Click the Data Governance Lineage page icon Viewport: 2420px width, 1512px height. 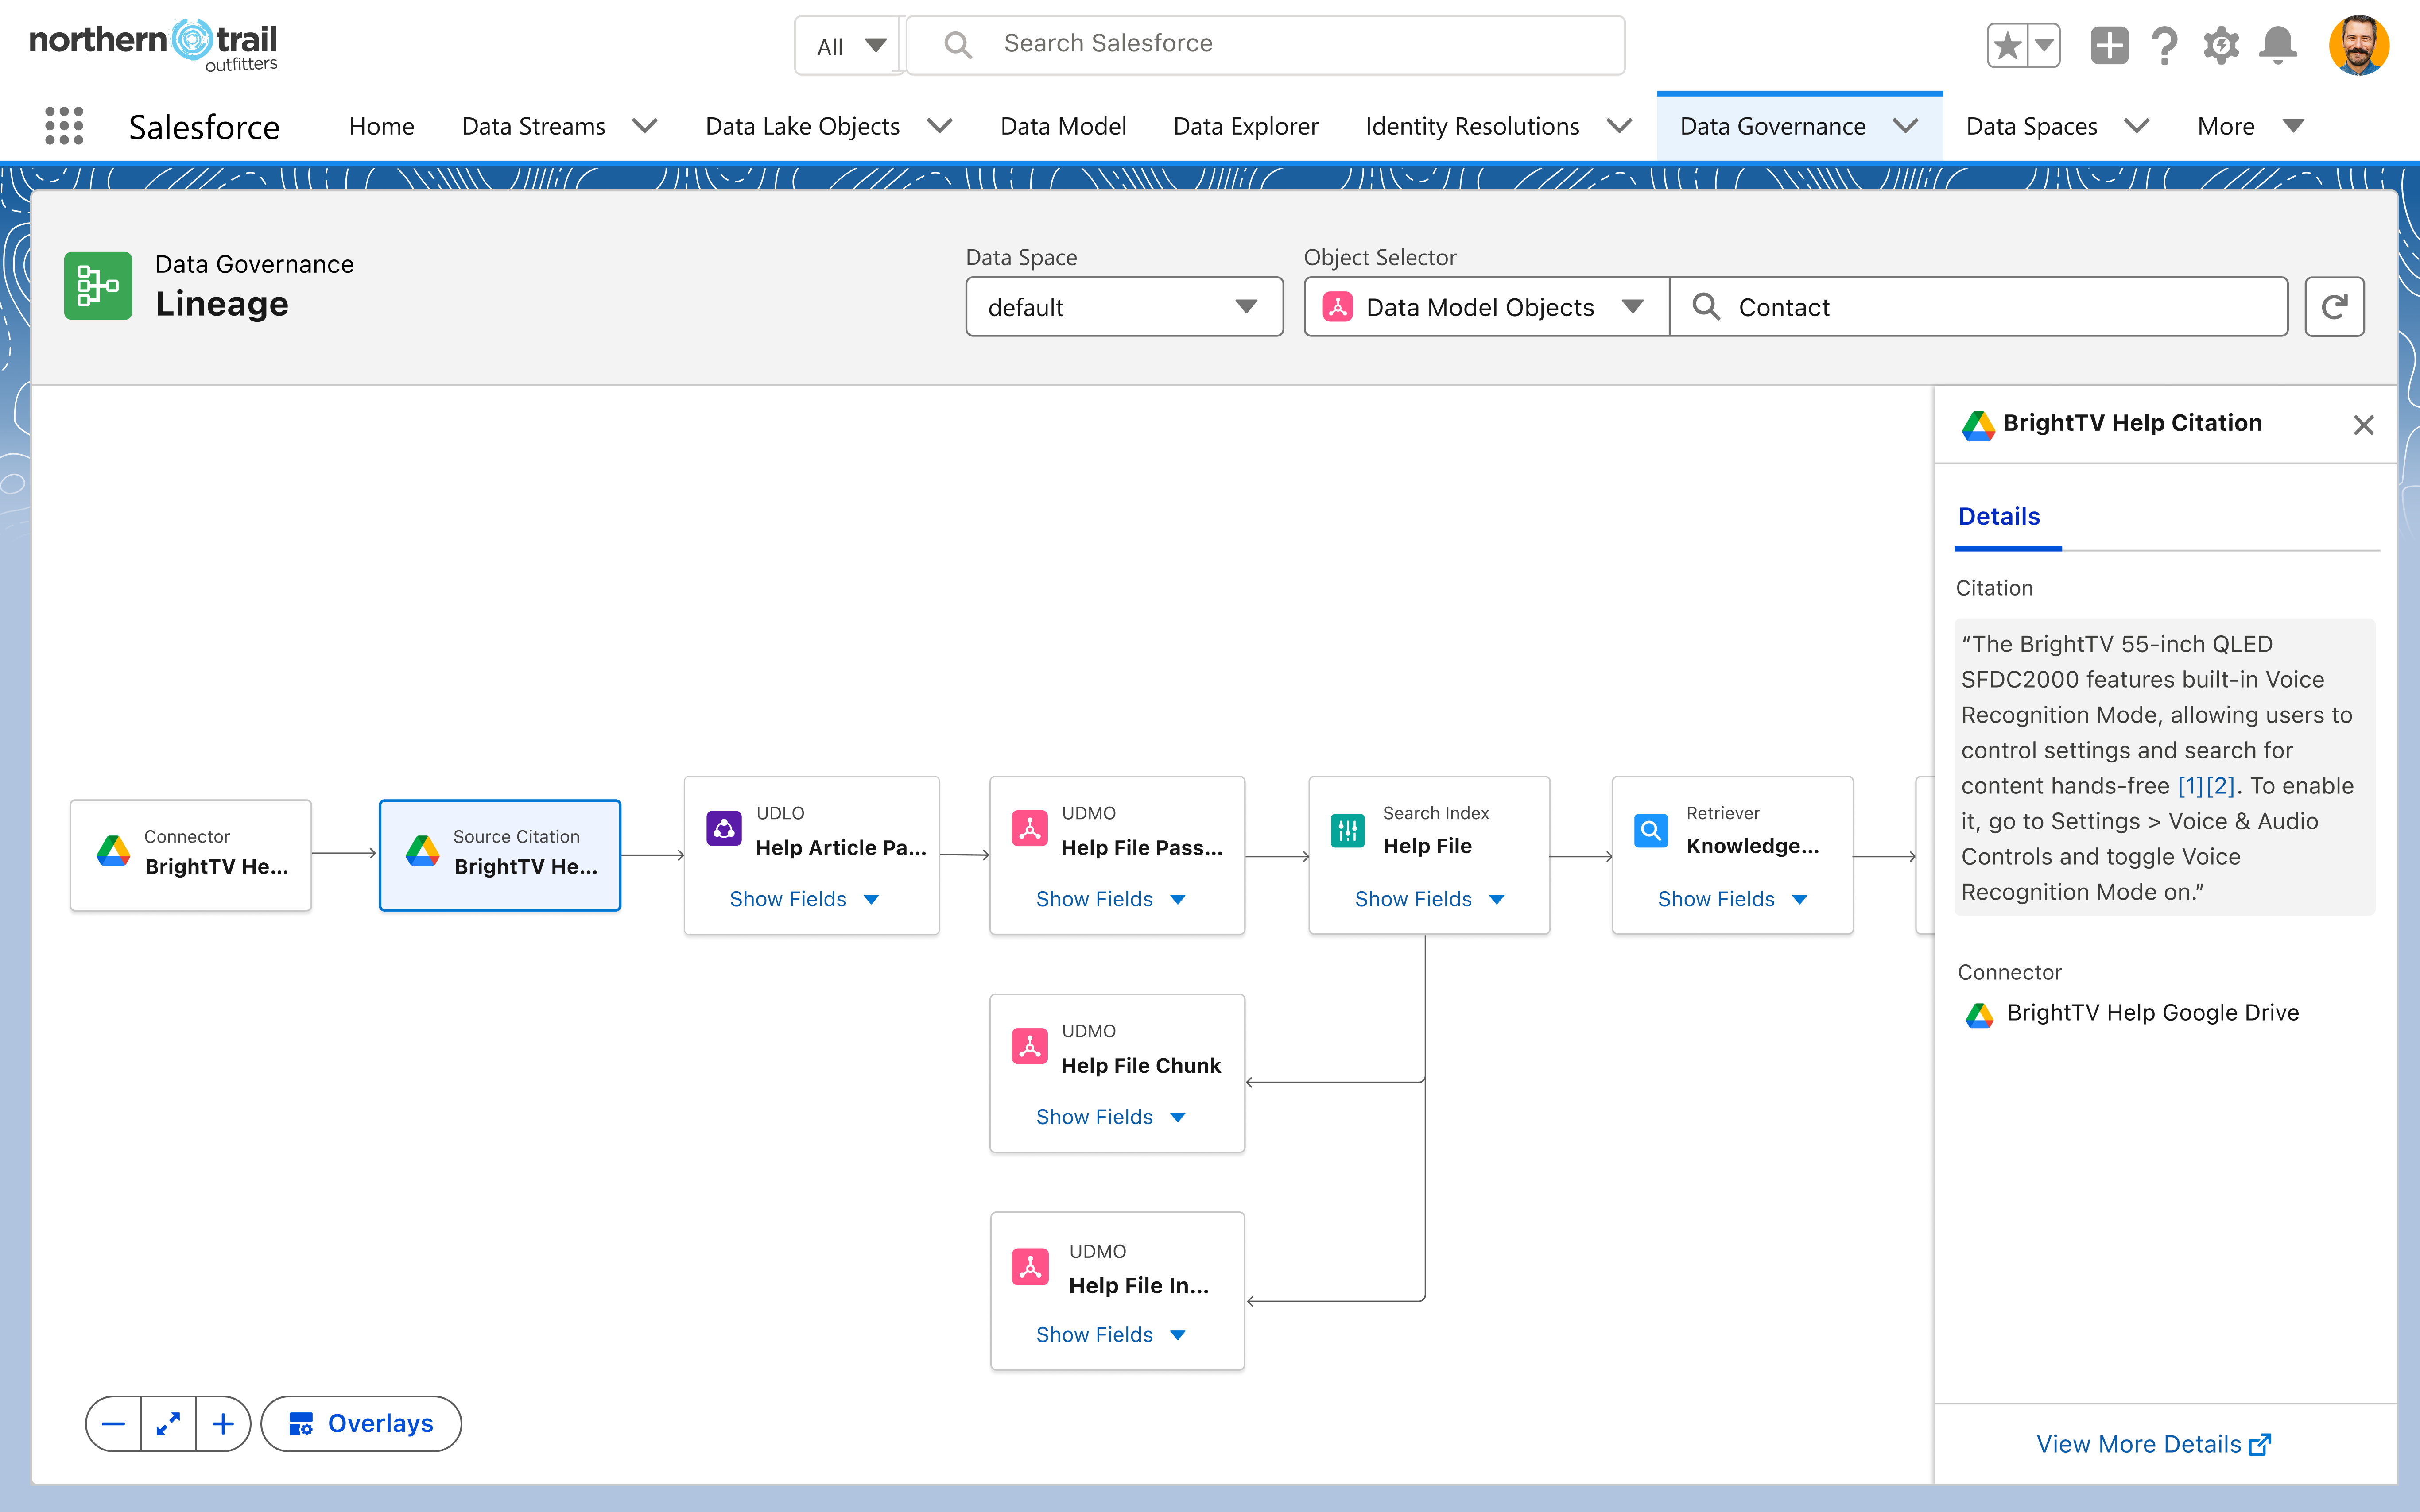coord(98,286)
